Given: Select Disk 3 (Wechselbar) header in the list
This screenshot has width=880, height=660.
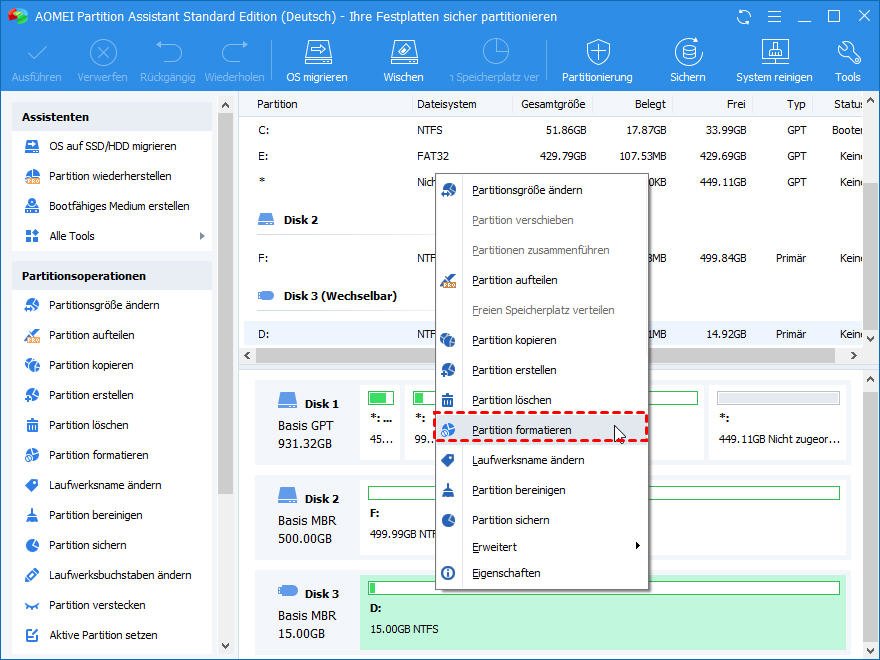Looking at the screenshot, I should (x=339, y=296).
